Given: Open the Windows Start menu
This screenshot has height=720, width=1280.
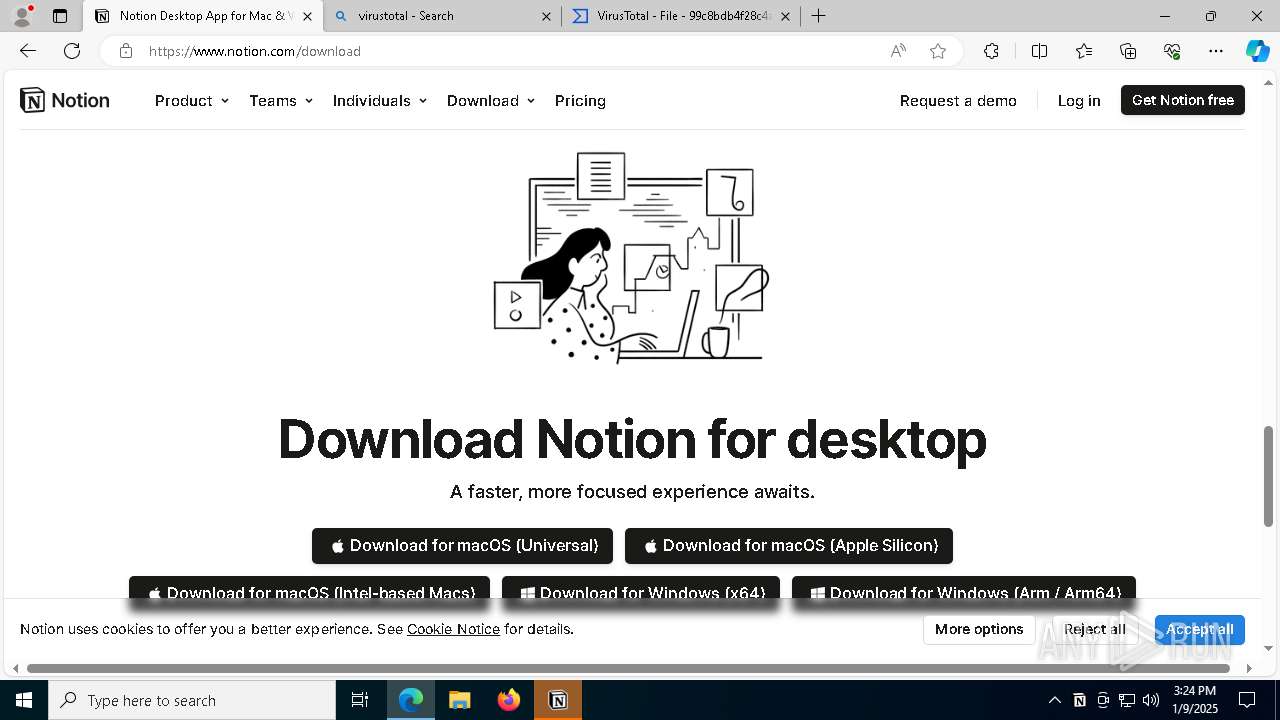Looking at the screenshot, I should tap(24, 700).
